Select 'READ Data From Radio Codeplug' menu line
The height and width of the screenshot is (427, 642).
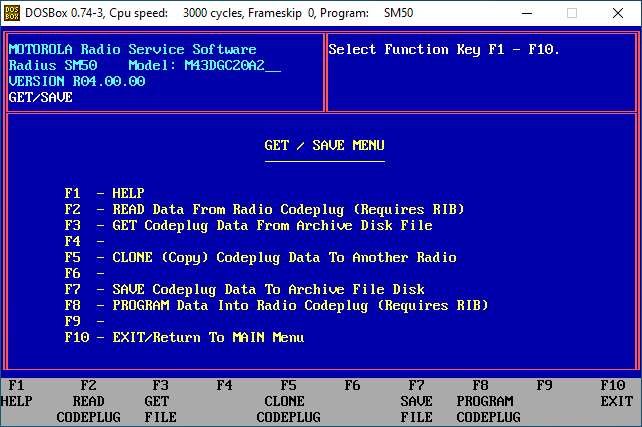[x=264, y=210]
